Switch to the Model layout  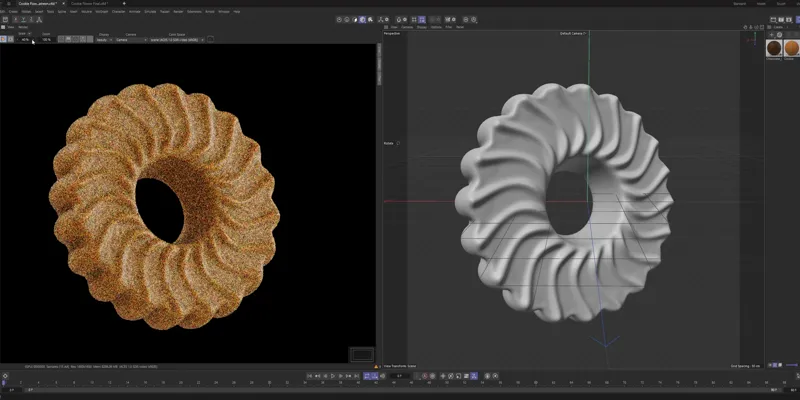pyautogui.click(x=761, y=4)
